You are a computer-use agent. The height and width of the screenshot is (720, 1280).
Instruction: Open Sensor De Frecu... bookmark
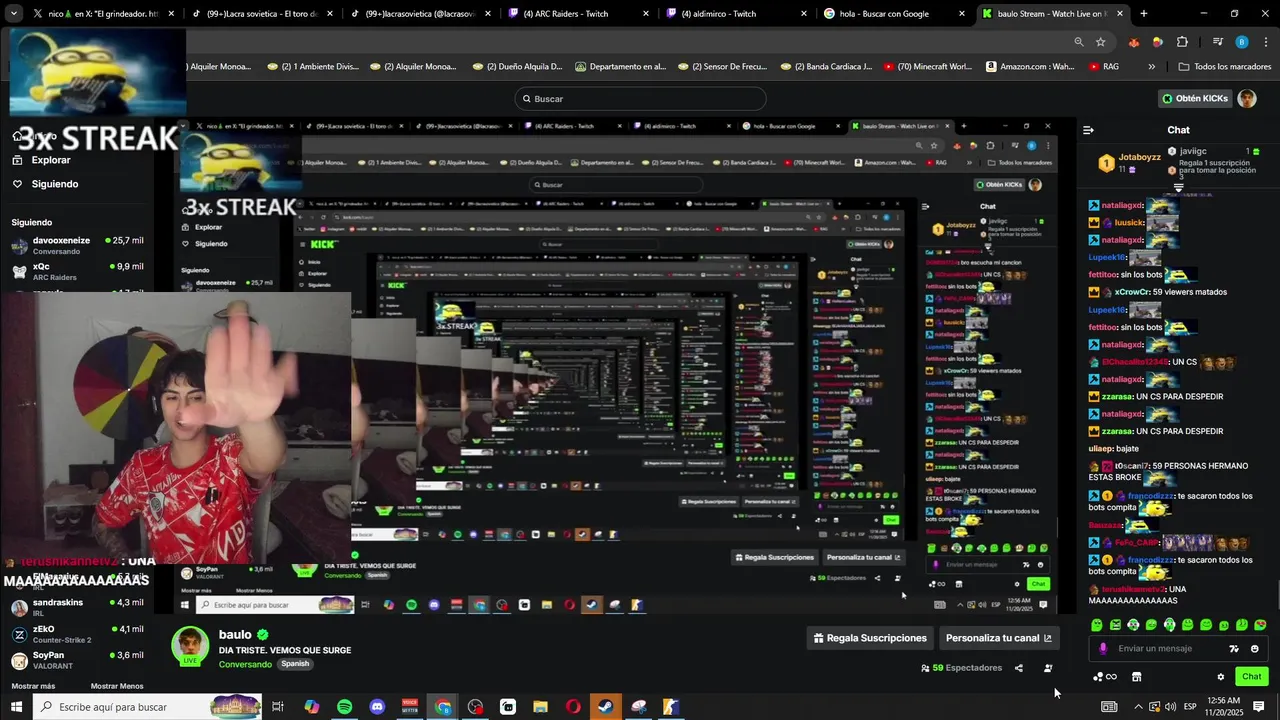pyautogui.click(x=724, y=67)
